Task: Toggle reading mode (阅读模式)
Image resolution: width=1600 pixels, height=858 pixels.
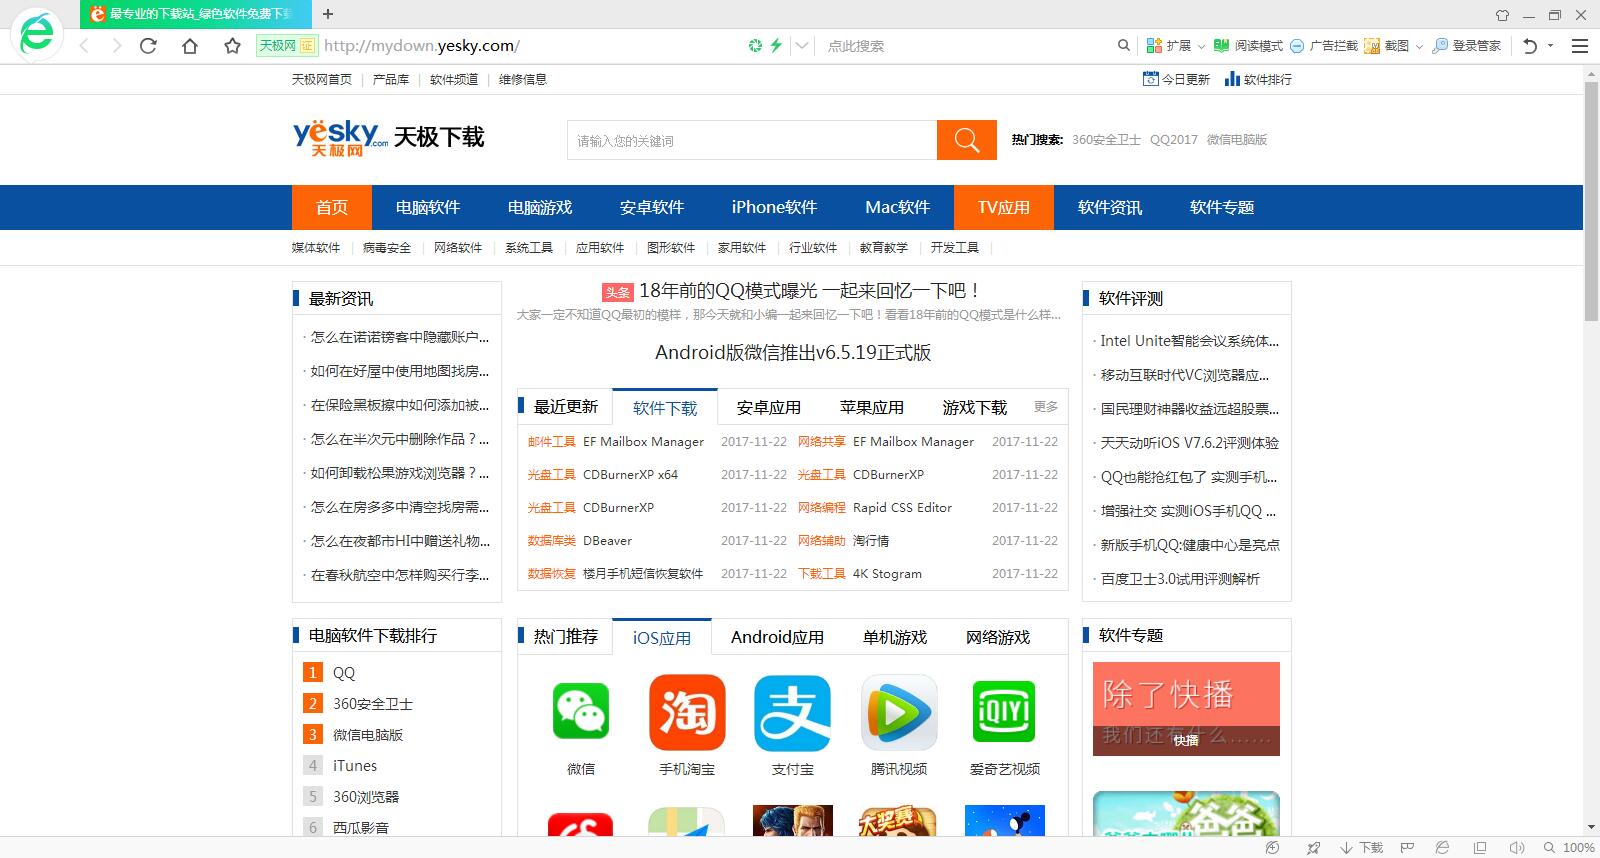Action: pyautogui.click(x=1248, y=46)
